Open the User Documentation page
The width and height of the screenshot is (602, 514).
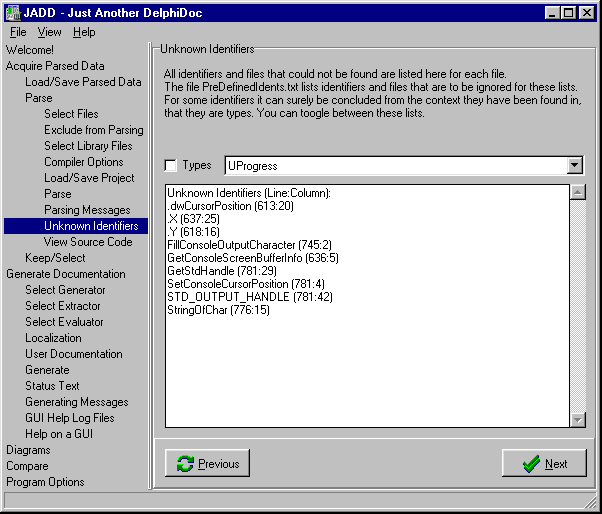pyautogui.click(x=74, y=354)
